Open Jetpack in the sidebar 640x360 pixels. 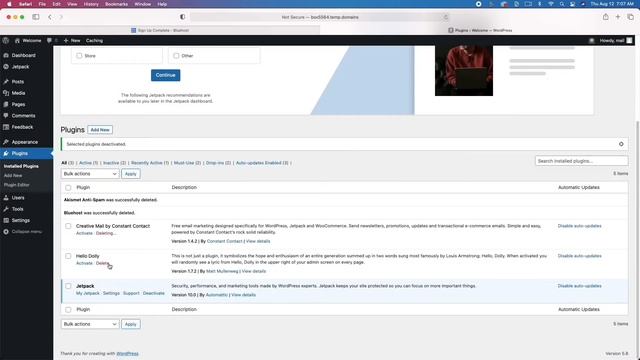20,67
